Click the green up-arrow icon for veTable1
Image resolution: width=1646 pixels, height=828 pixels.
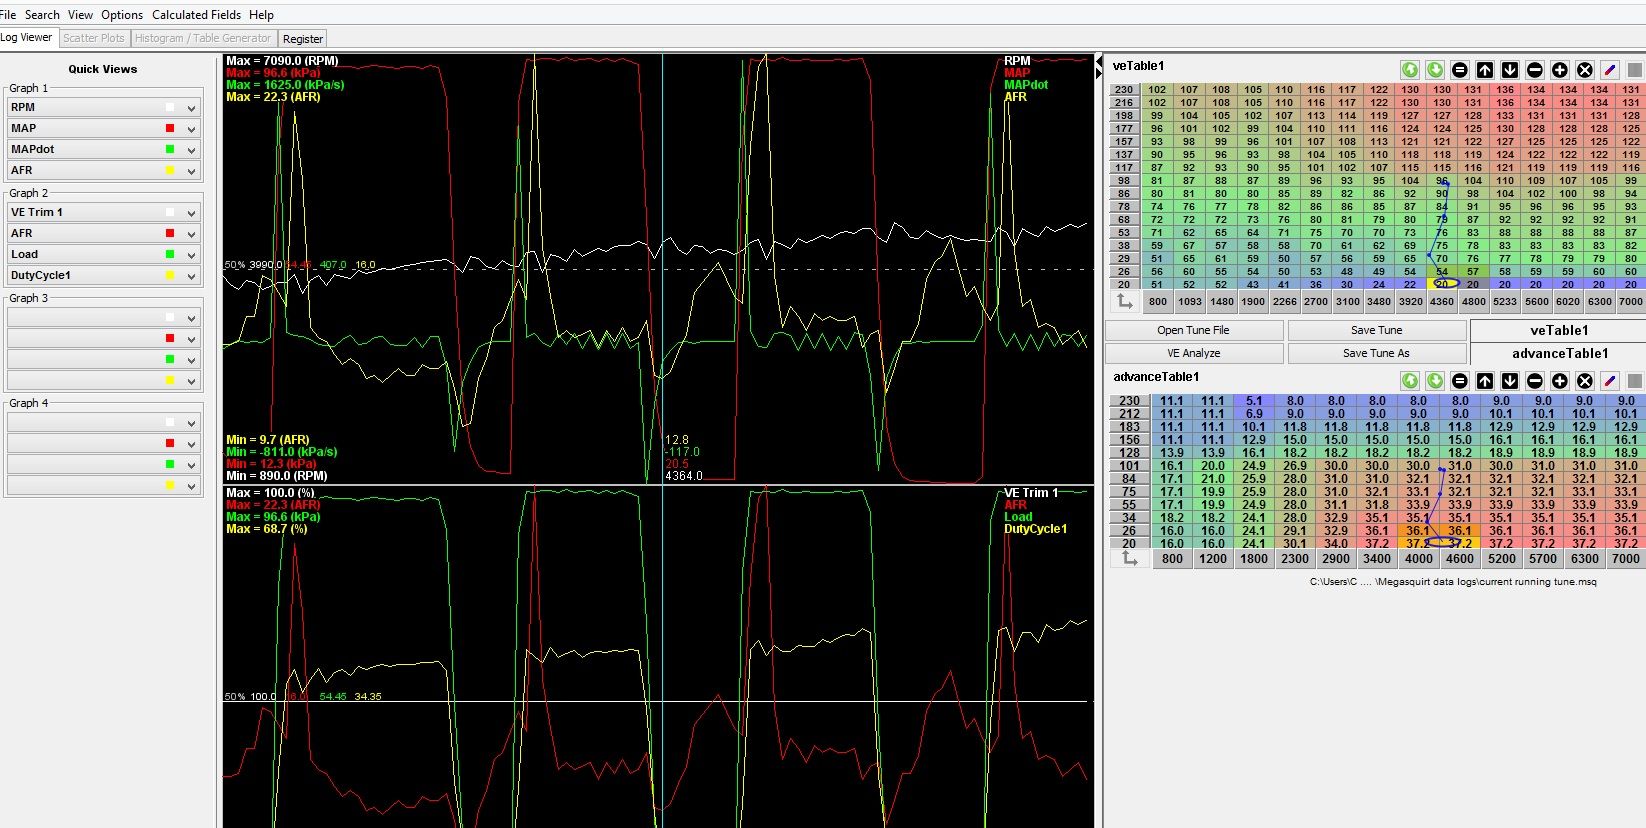1410,70
